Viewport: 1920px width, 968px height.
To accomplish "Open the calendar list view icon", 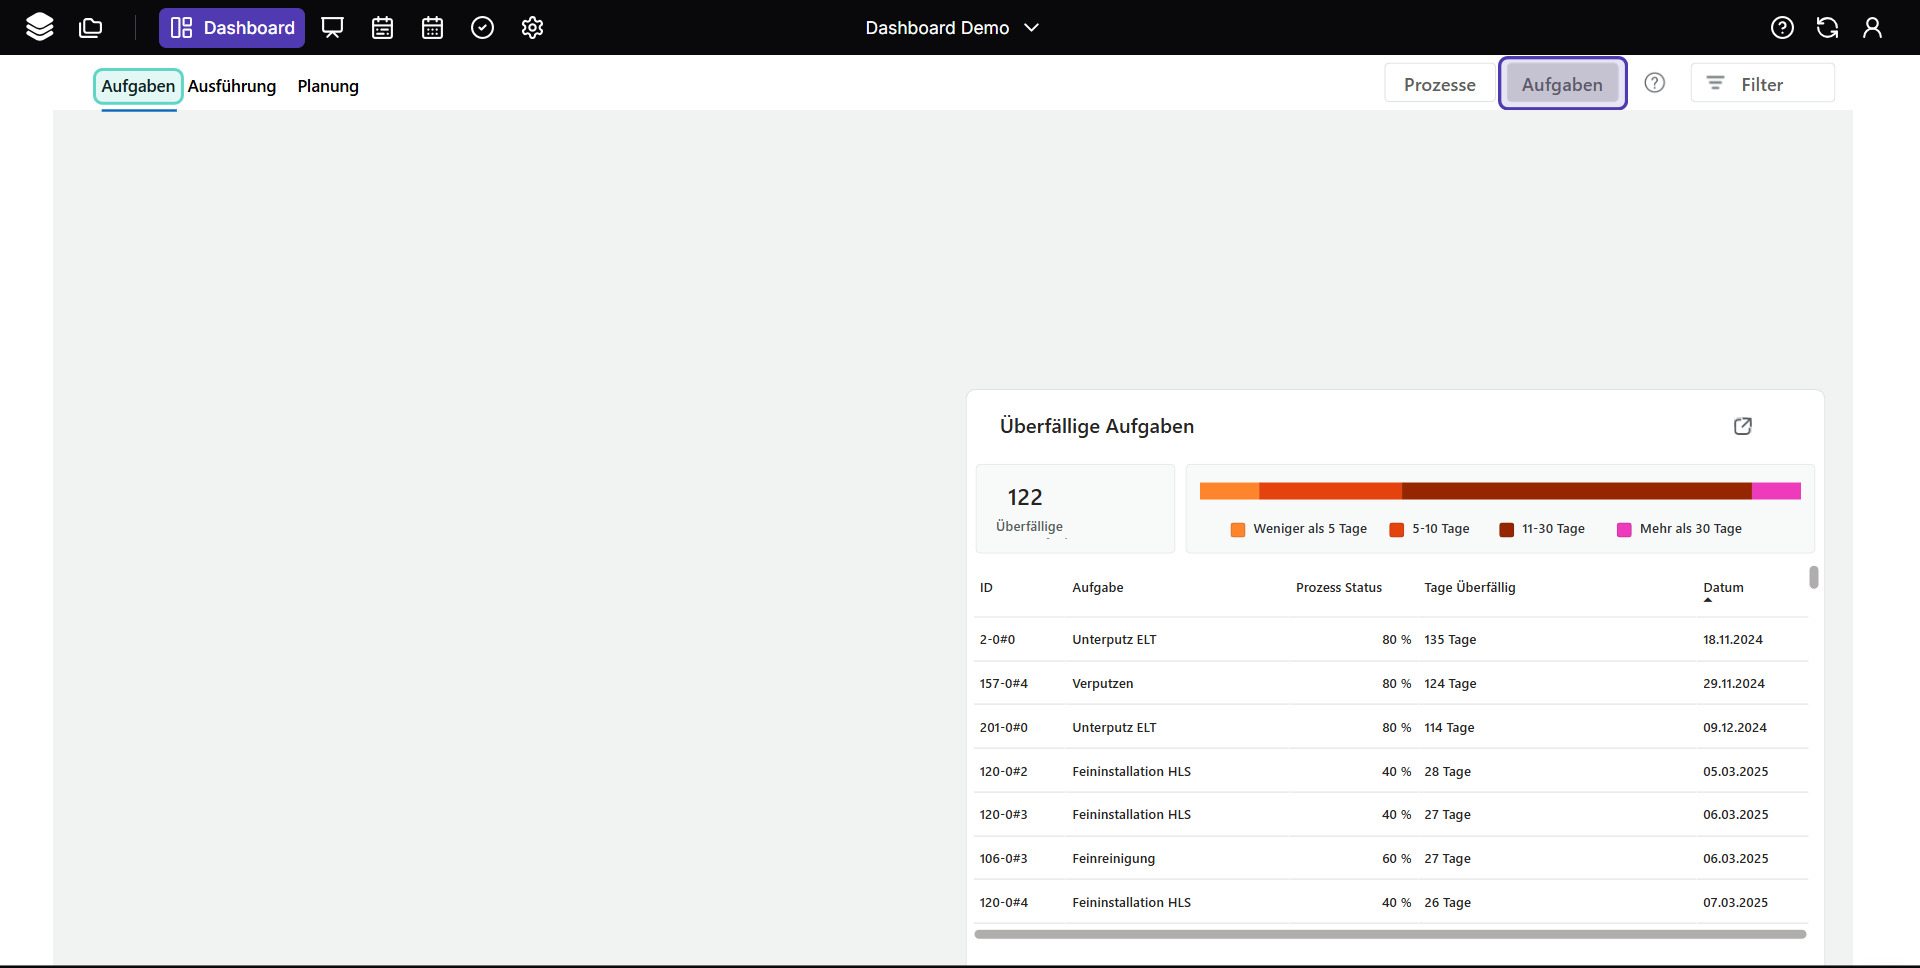I will click(382, 27).
